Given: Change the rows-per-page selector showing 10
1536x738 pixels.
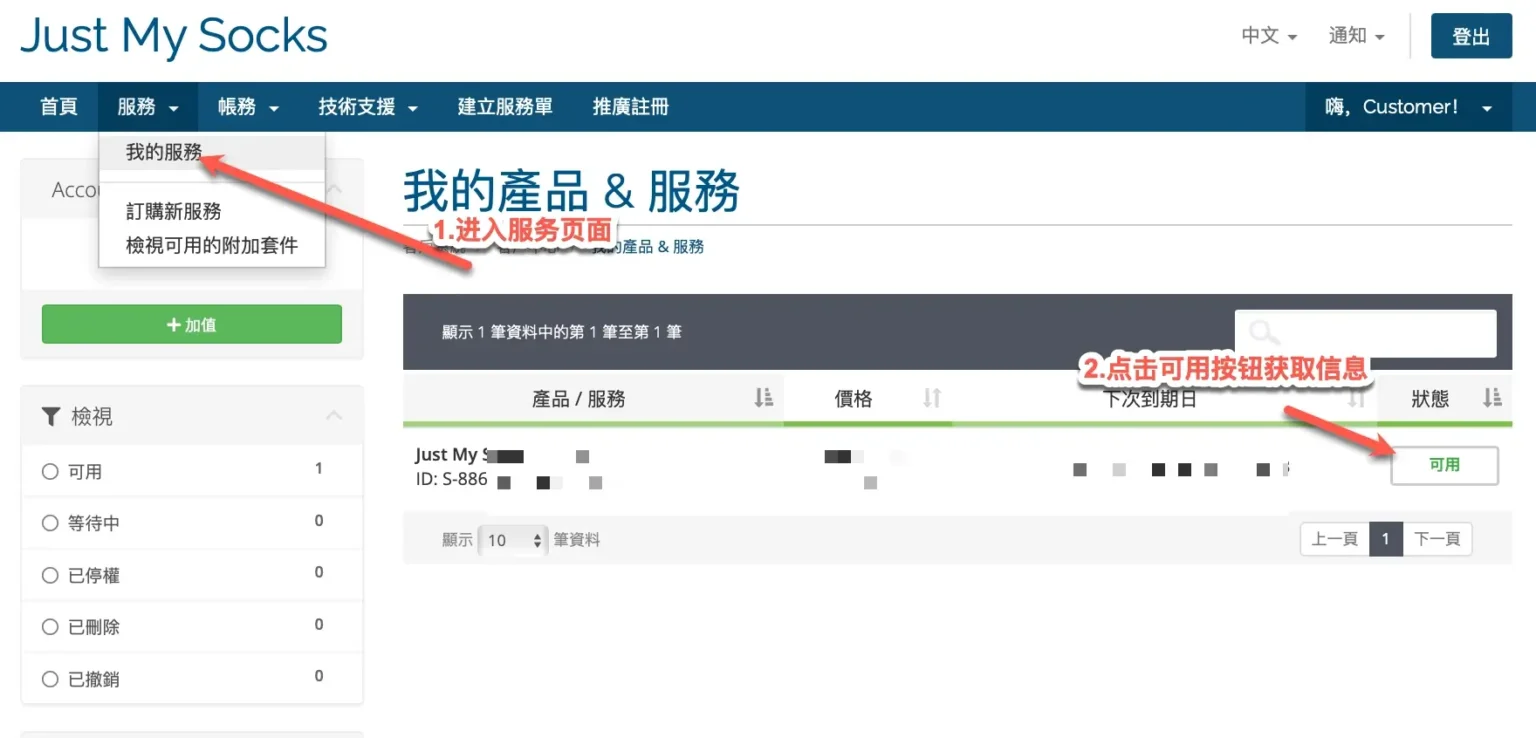Looking at the screenshot, I should coord(514,540).
